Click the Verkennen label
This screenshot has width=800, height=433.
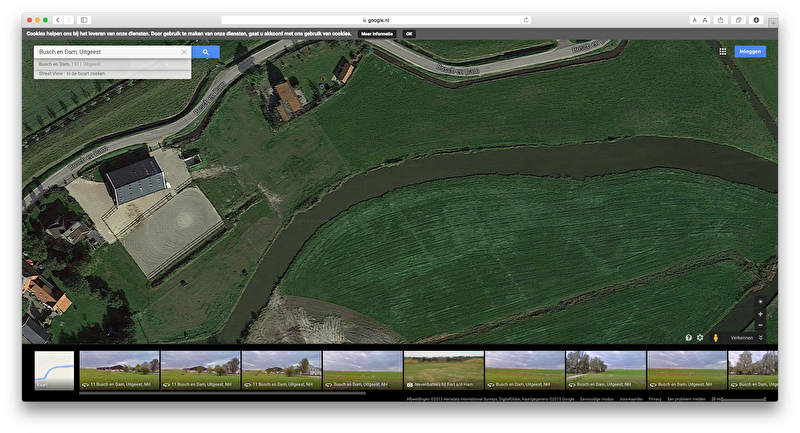[x=741, y=338]
